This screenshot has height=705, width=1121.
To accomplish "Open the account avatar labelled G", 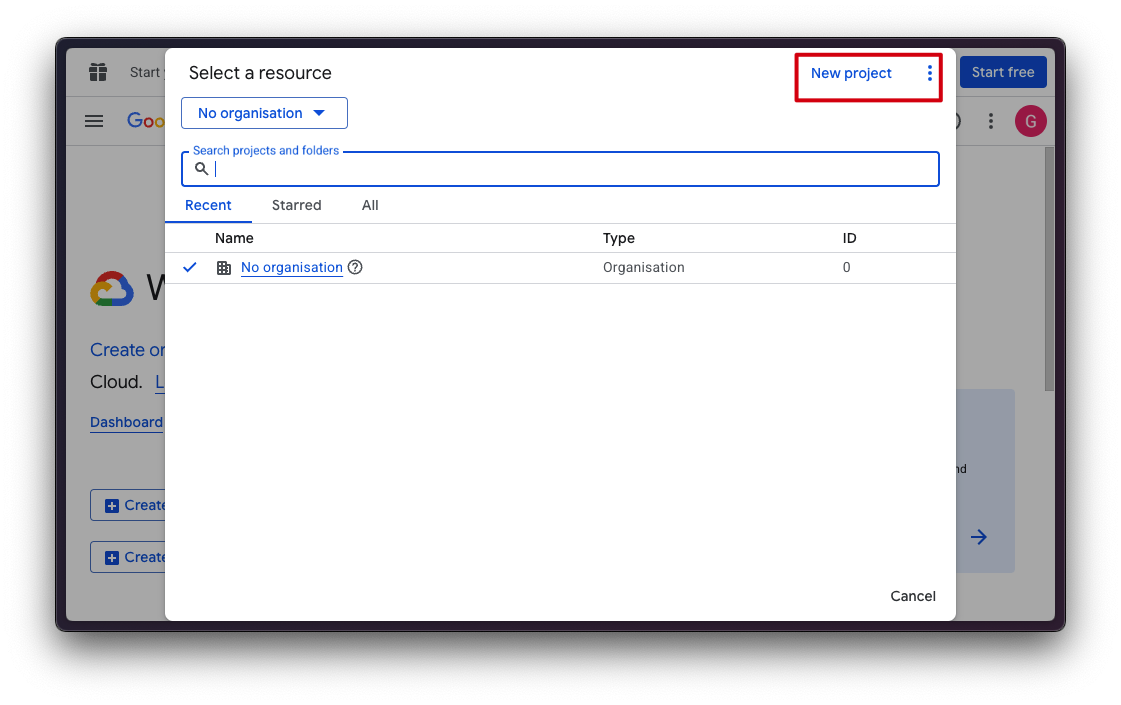I will pos(1030,121).
